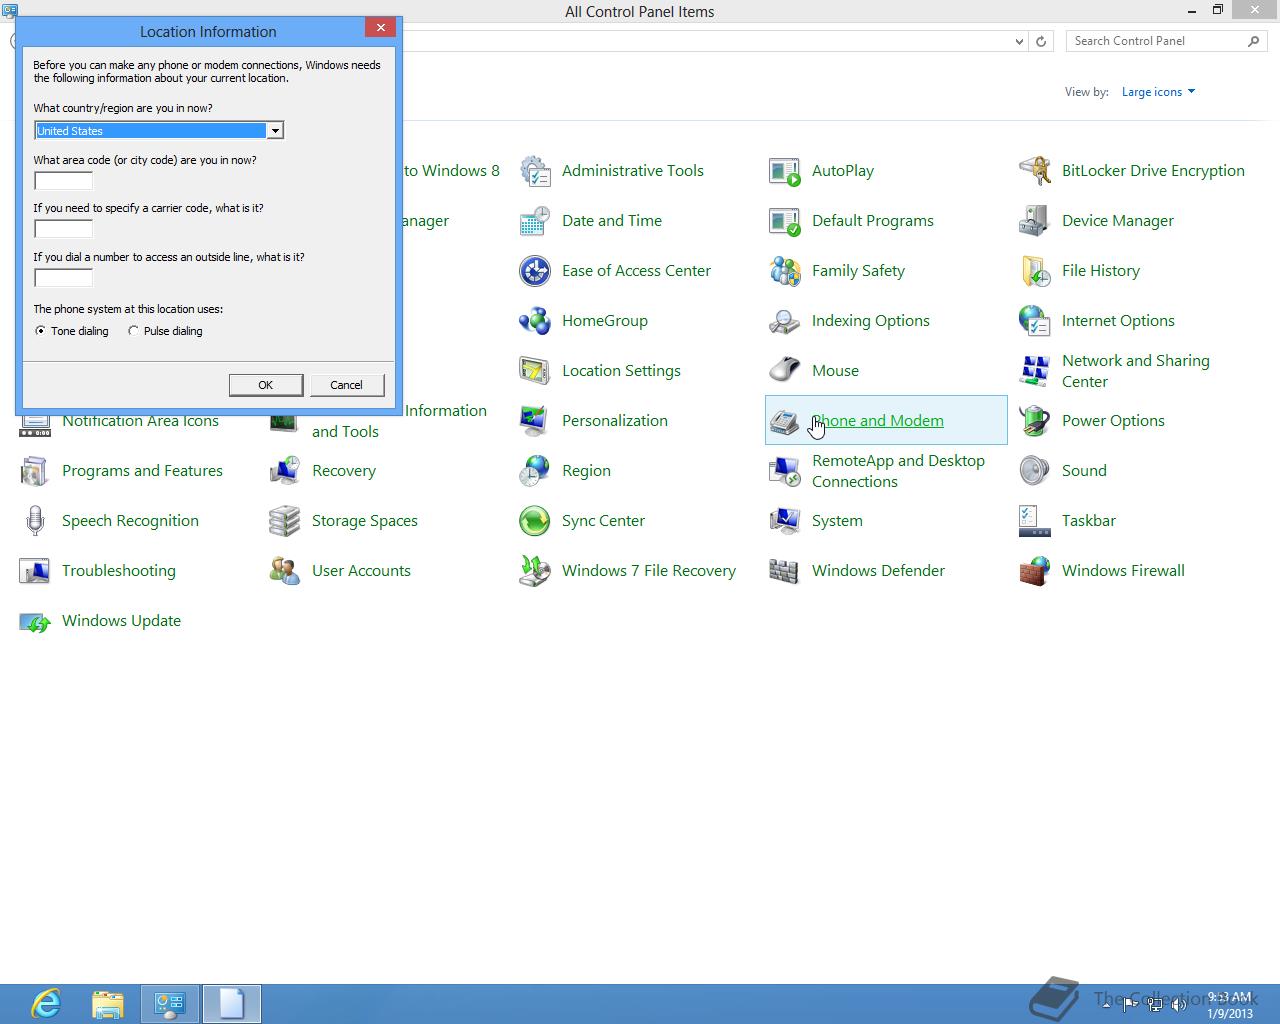
Task: Click the Notification Area Icons link
Action: coord(140,421)
